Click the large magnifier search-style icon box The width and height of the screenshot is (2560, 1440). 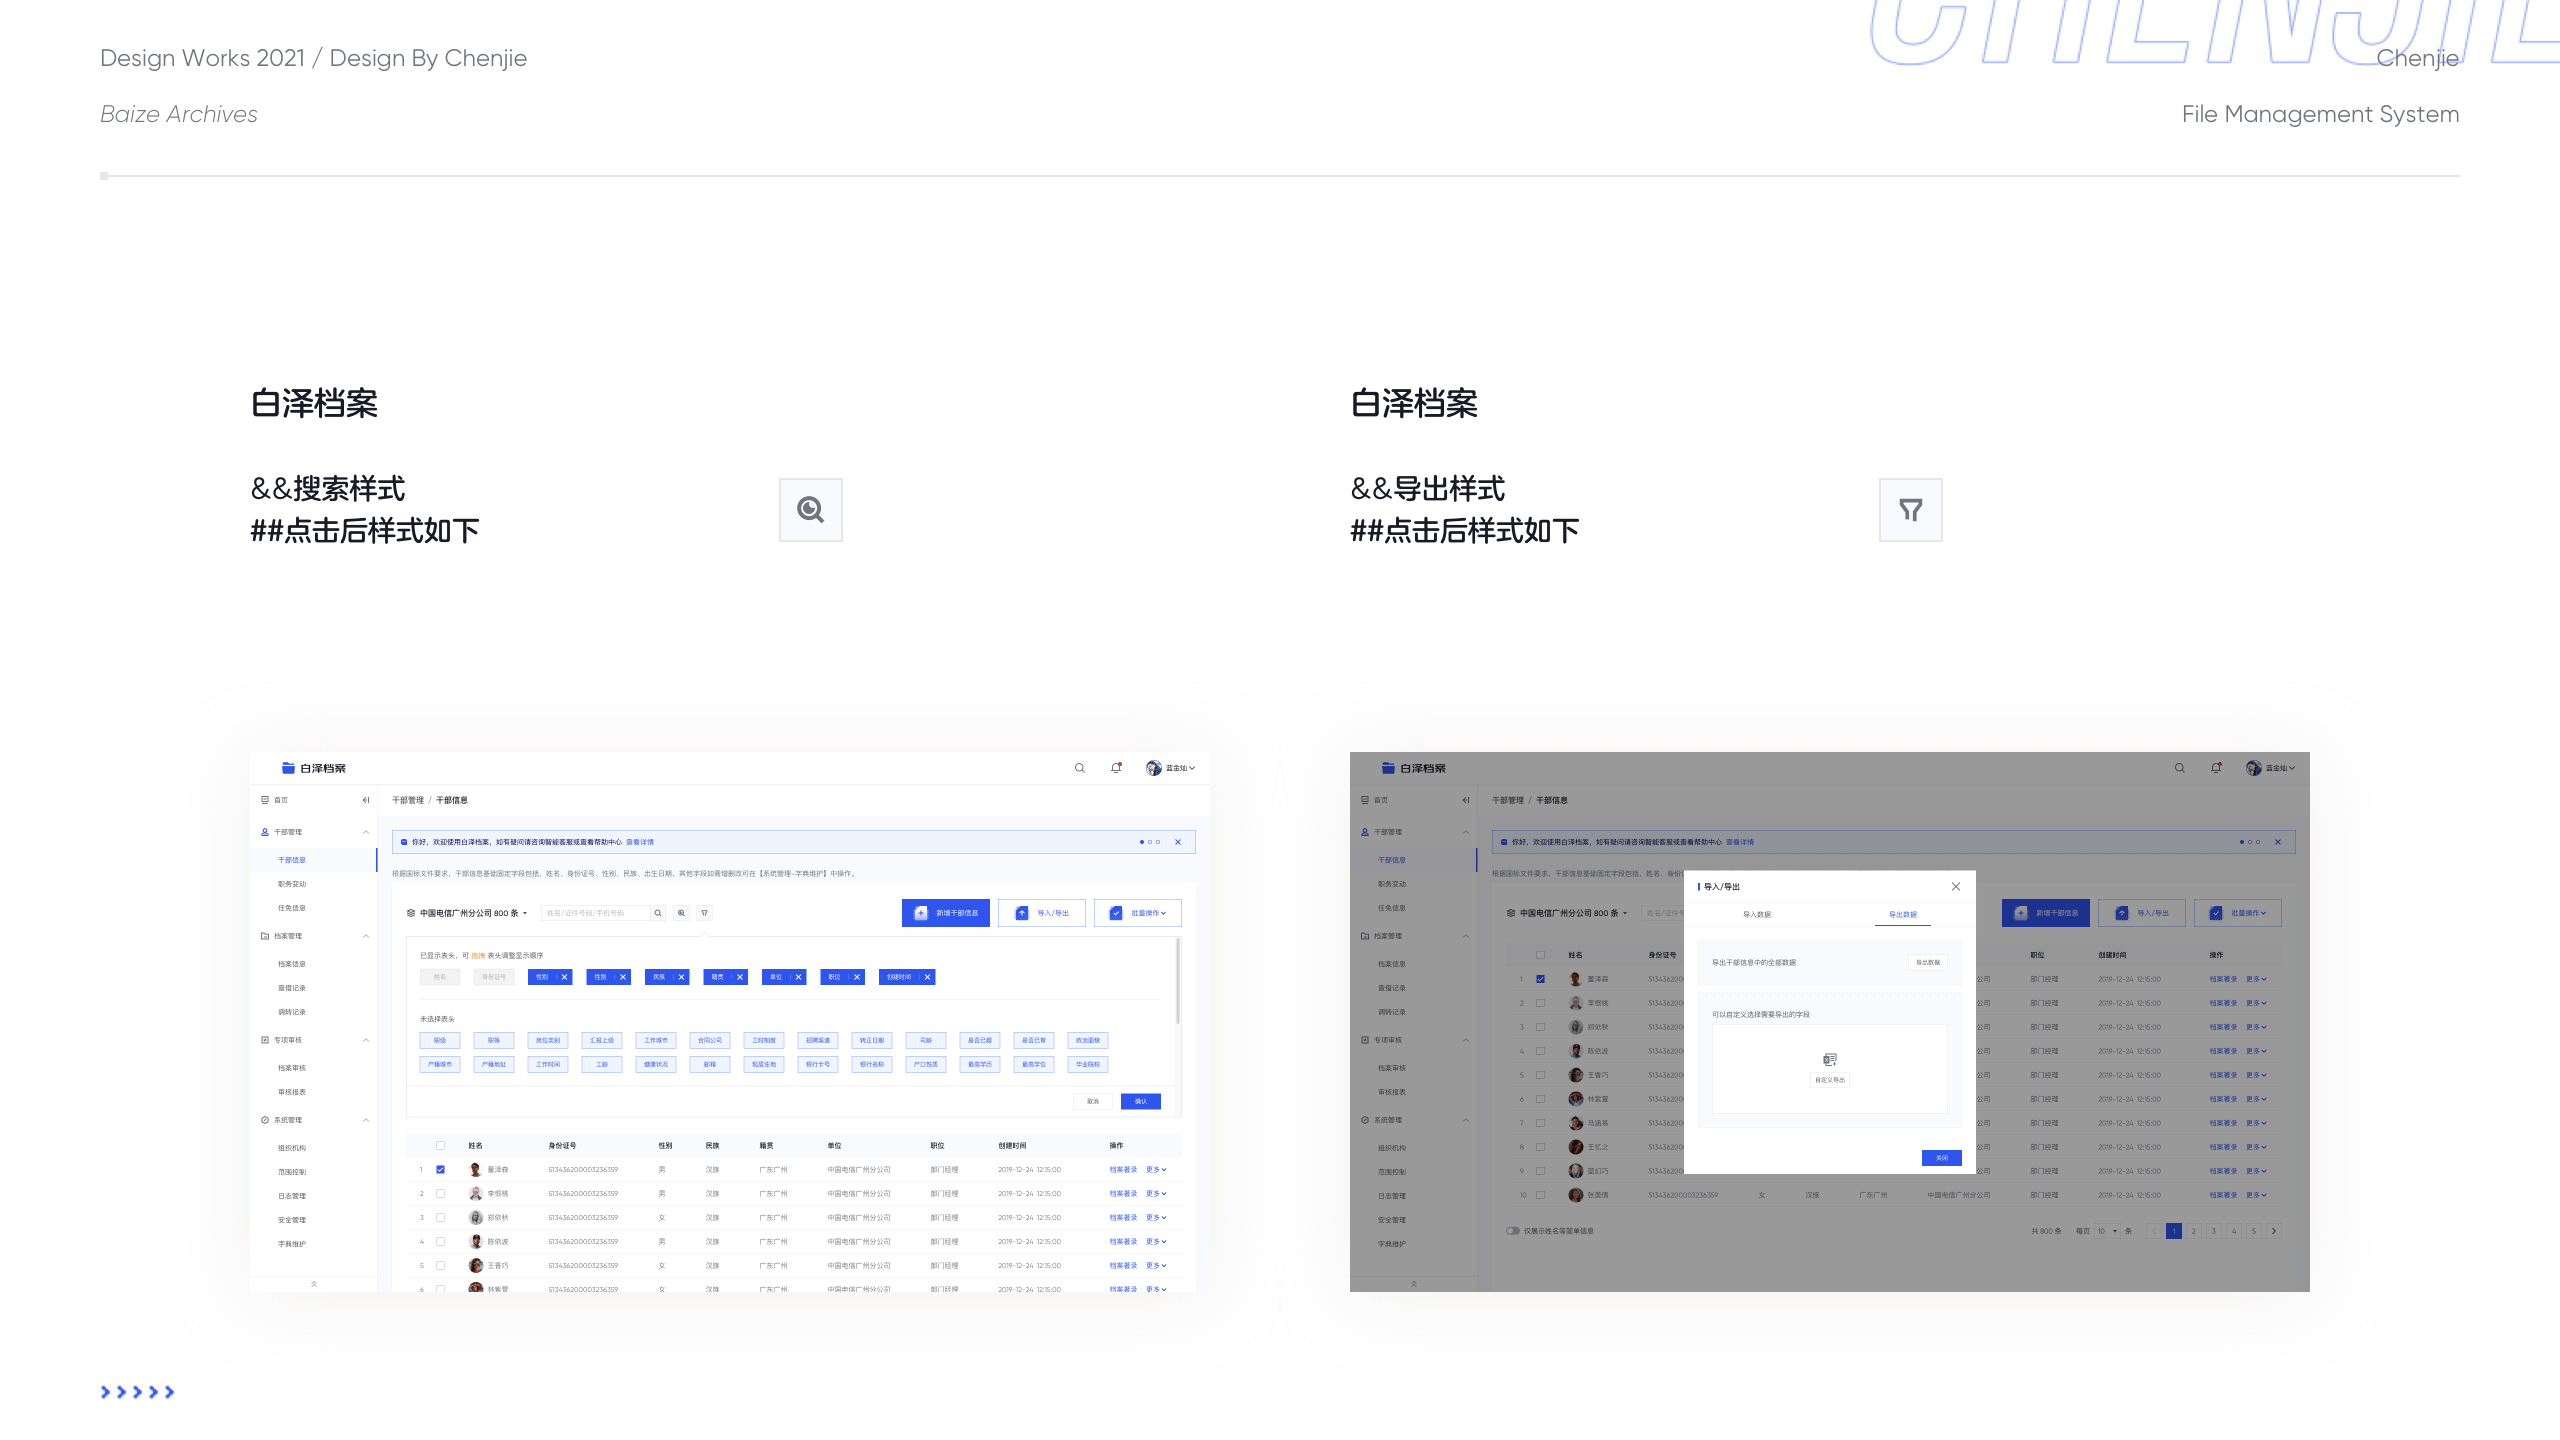point(810,510)
